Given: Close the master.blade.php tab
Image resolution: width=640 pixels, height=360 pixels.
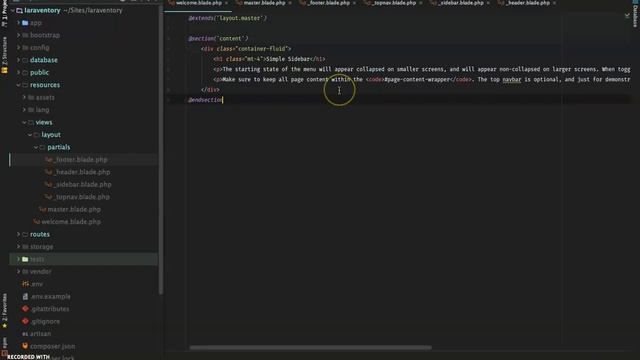Looking at the screenshot, I should coord(290,3).
